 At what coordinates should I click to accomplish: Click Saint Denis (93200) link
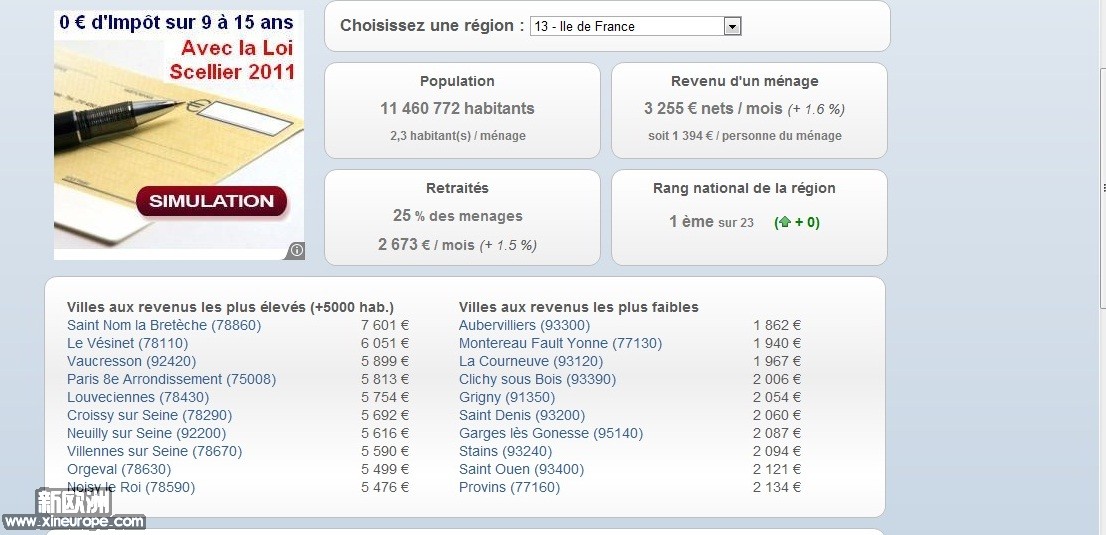tap(522, 415)
